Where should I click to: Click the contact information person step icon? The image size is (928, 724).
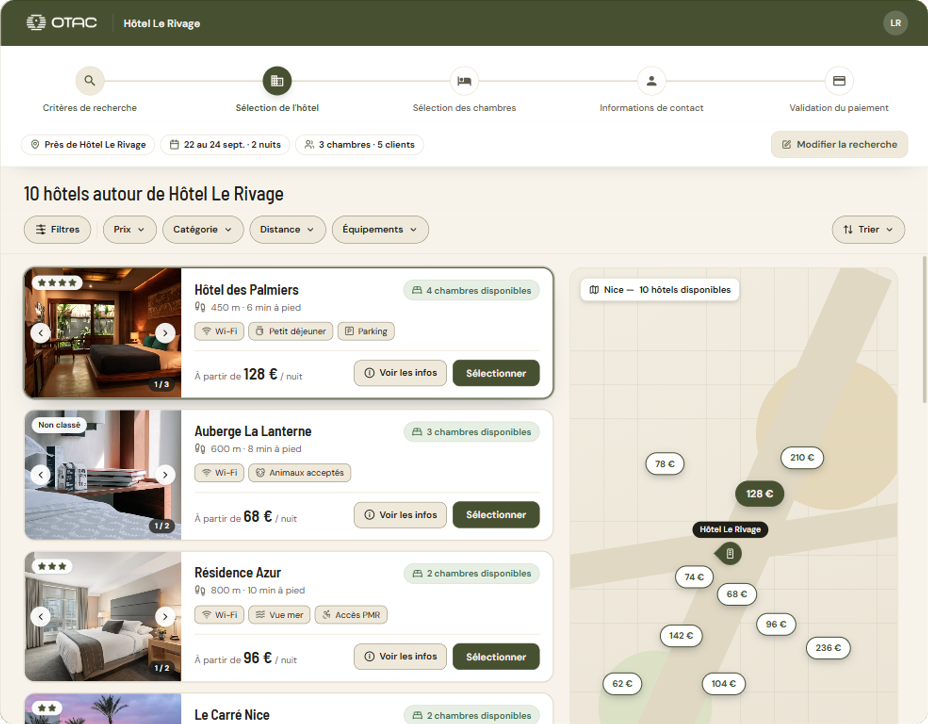tap(651, 81)
